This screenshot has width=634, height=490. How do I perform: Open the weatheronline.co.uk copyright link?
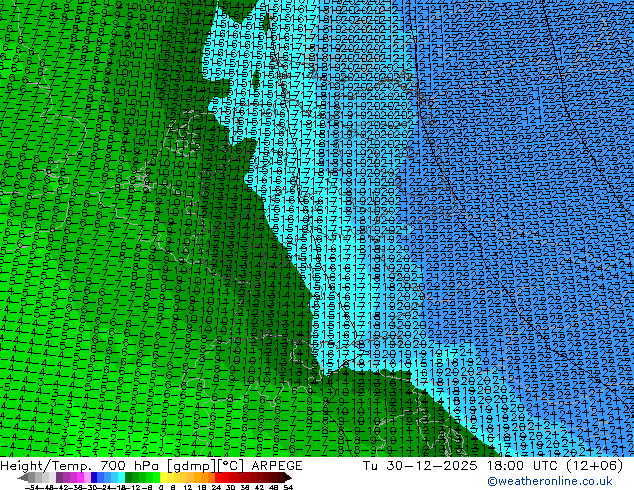(x=550, y=481)
